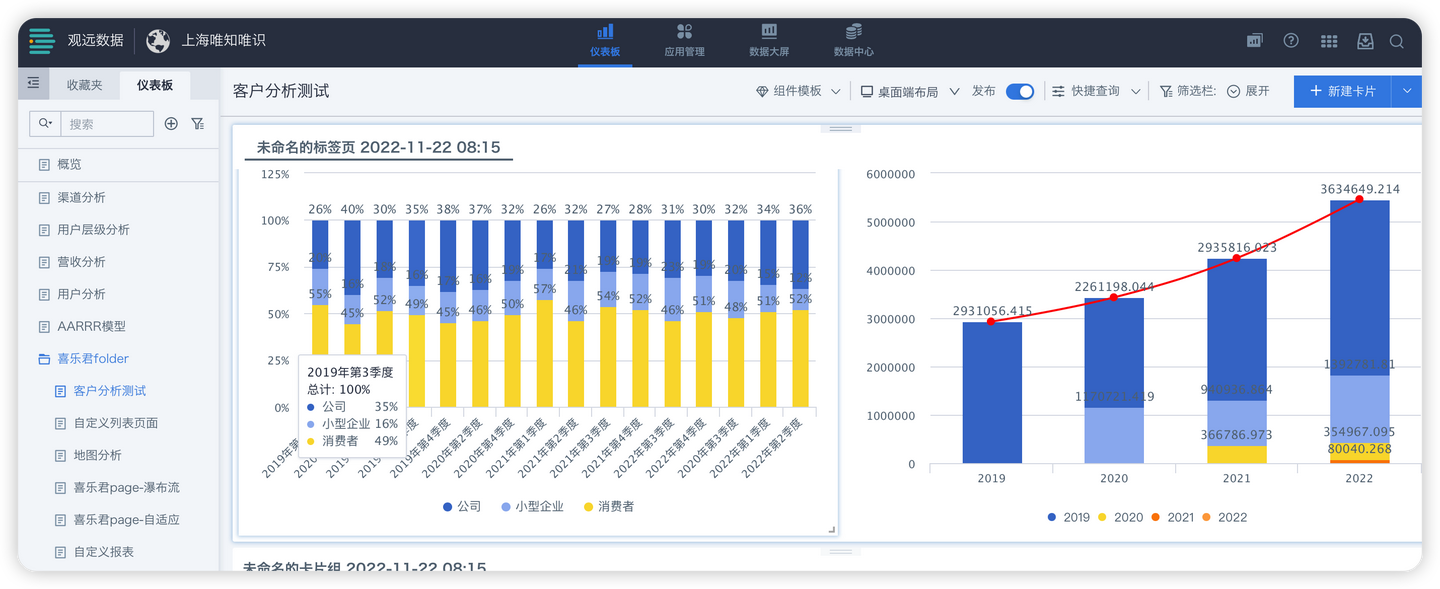Click the page icon beside AARRR模型
This screenshot has height=589, width=1440.
click(44, 326)
